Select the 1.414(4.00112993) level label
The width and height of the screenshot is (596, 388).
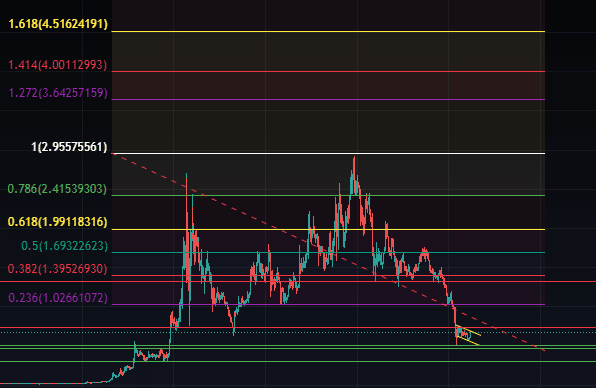(x=58, y=65)
